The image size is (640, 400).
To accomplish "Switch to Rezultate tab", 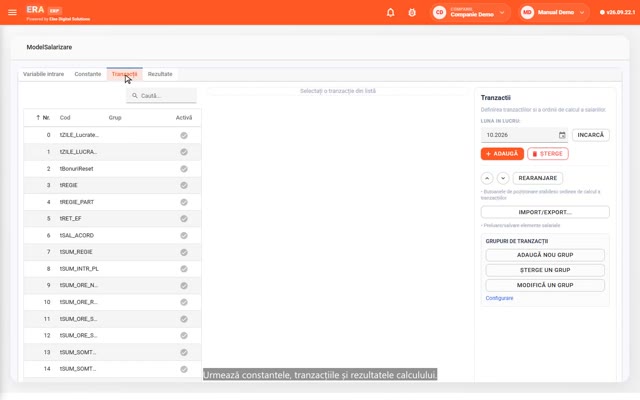I will (x=160, y=74).
